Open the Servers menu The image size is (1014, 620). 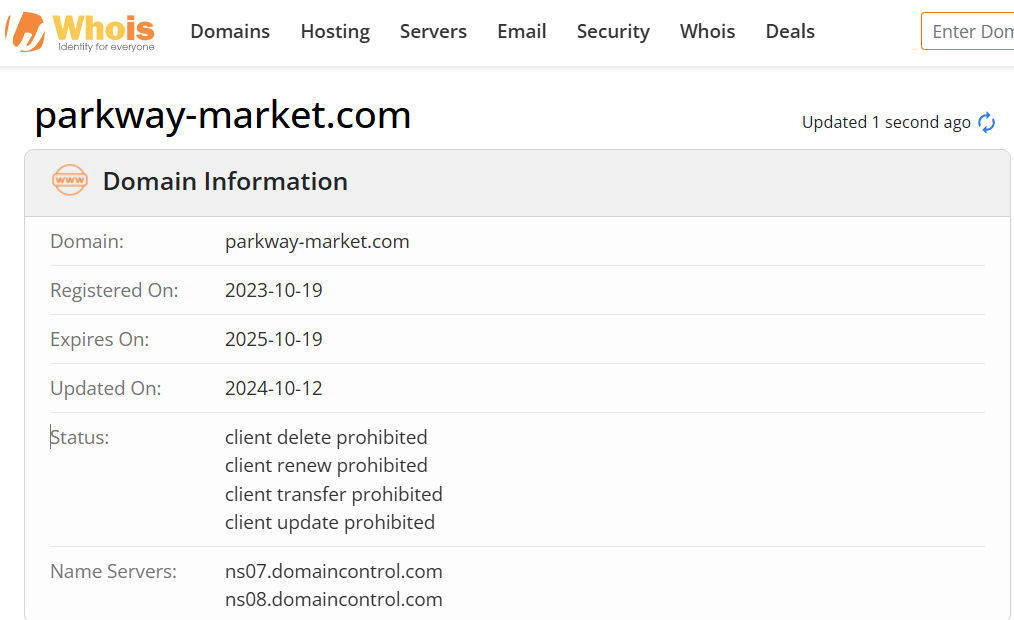(x=433, y=31)
